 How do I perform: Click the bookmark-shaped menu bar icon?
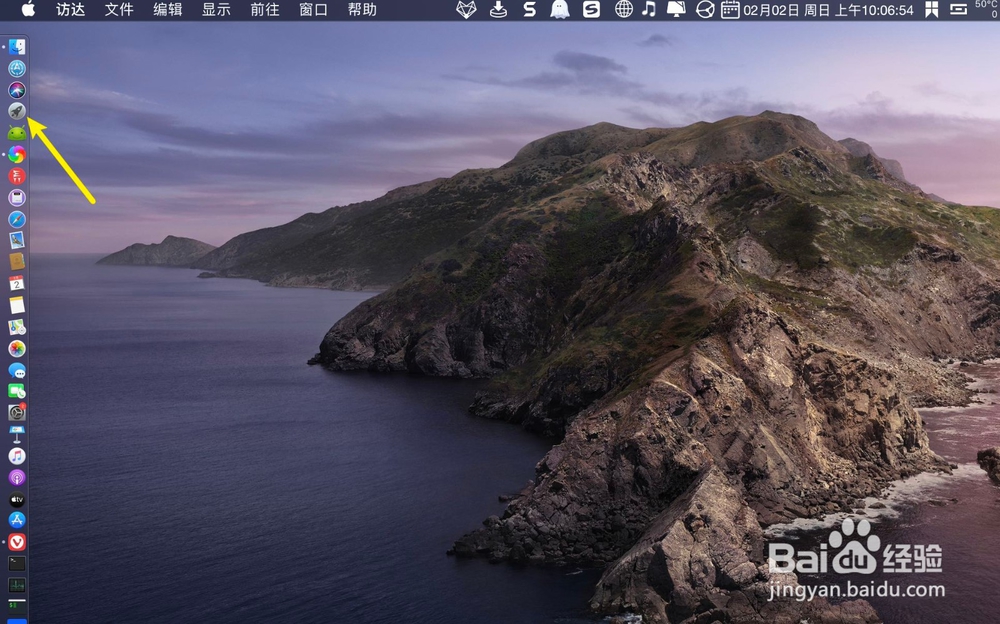coord(932,10)
